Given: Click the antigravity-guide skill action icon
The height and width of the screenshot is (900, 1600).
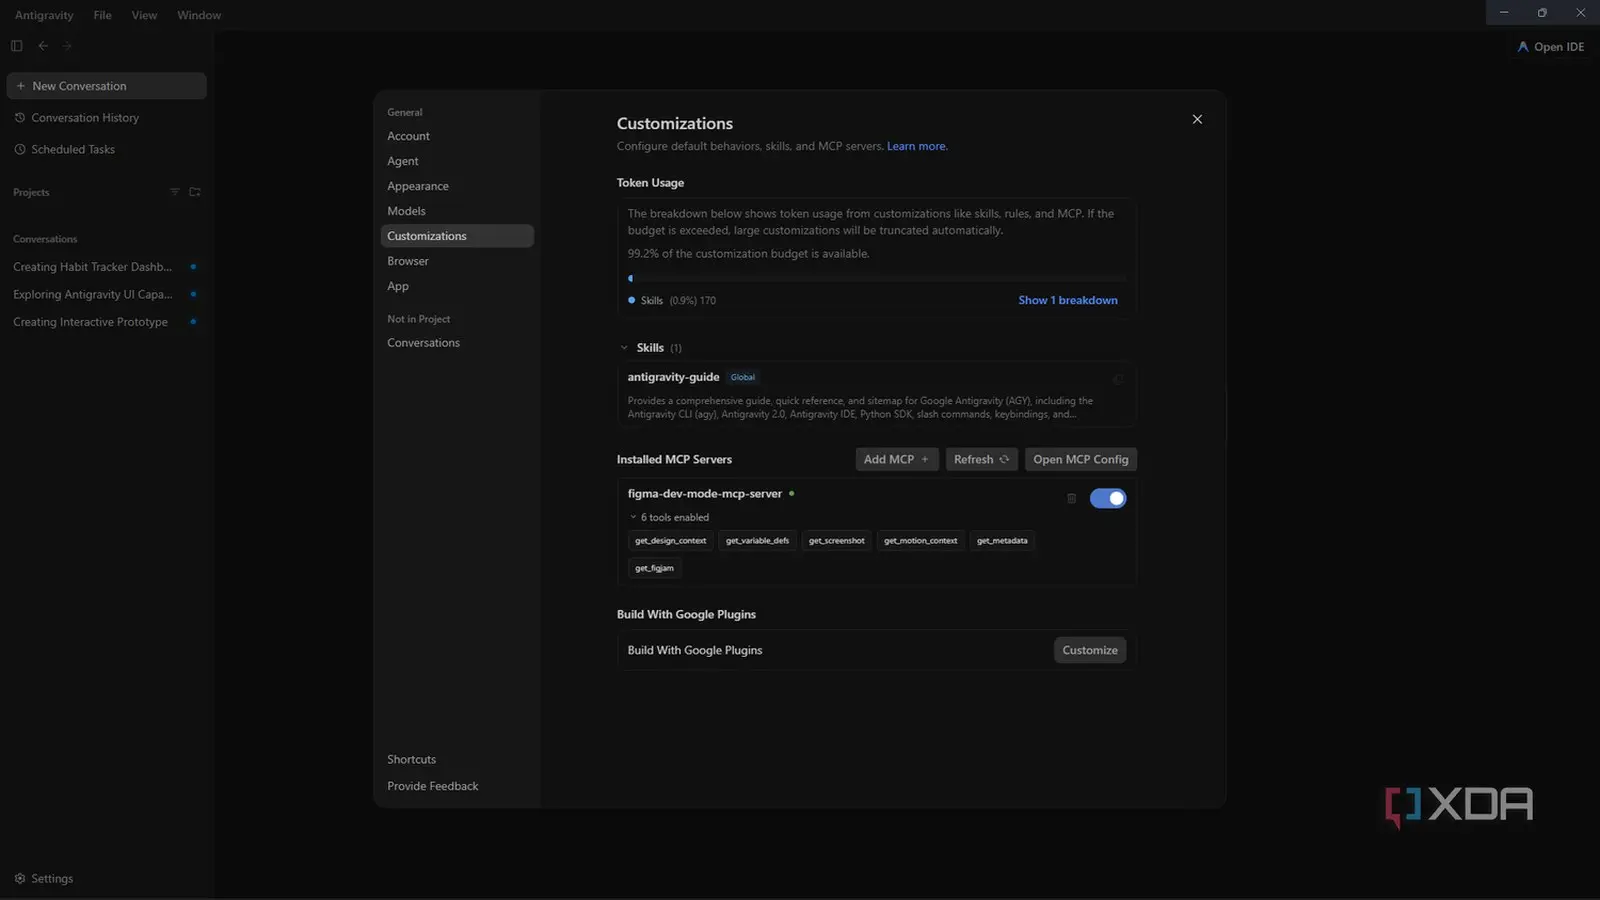Looking at the screenshot, I should pos(1118,379).
